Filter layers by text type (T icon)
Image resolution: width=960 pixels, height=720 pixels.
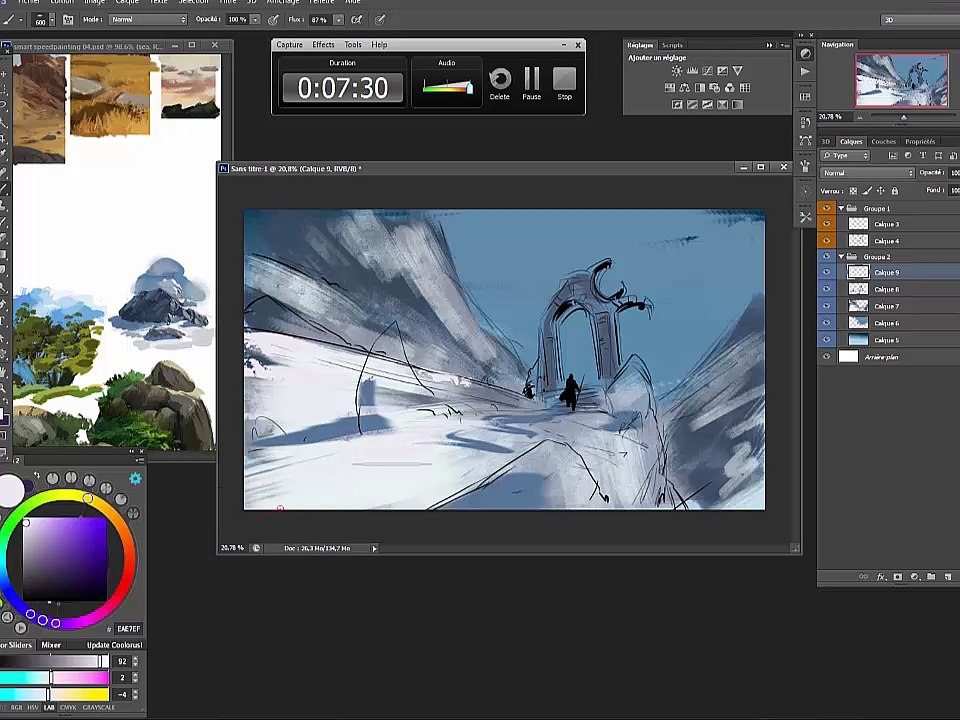[923, 156]
